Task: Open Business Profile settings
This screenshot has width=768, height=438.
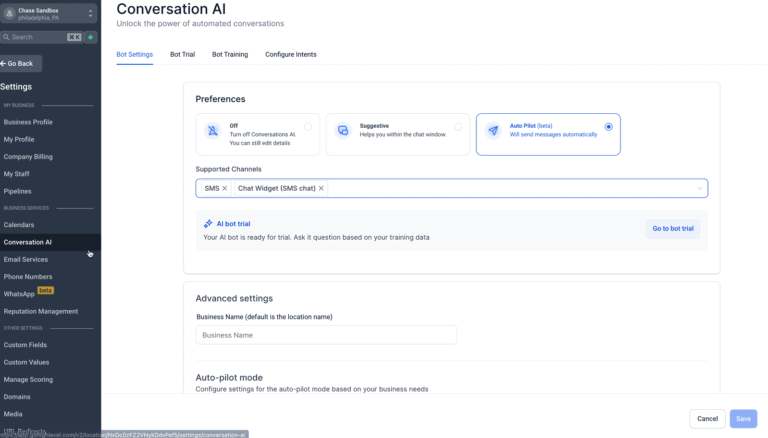Action: tap(28, 122)
